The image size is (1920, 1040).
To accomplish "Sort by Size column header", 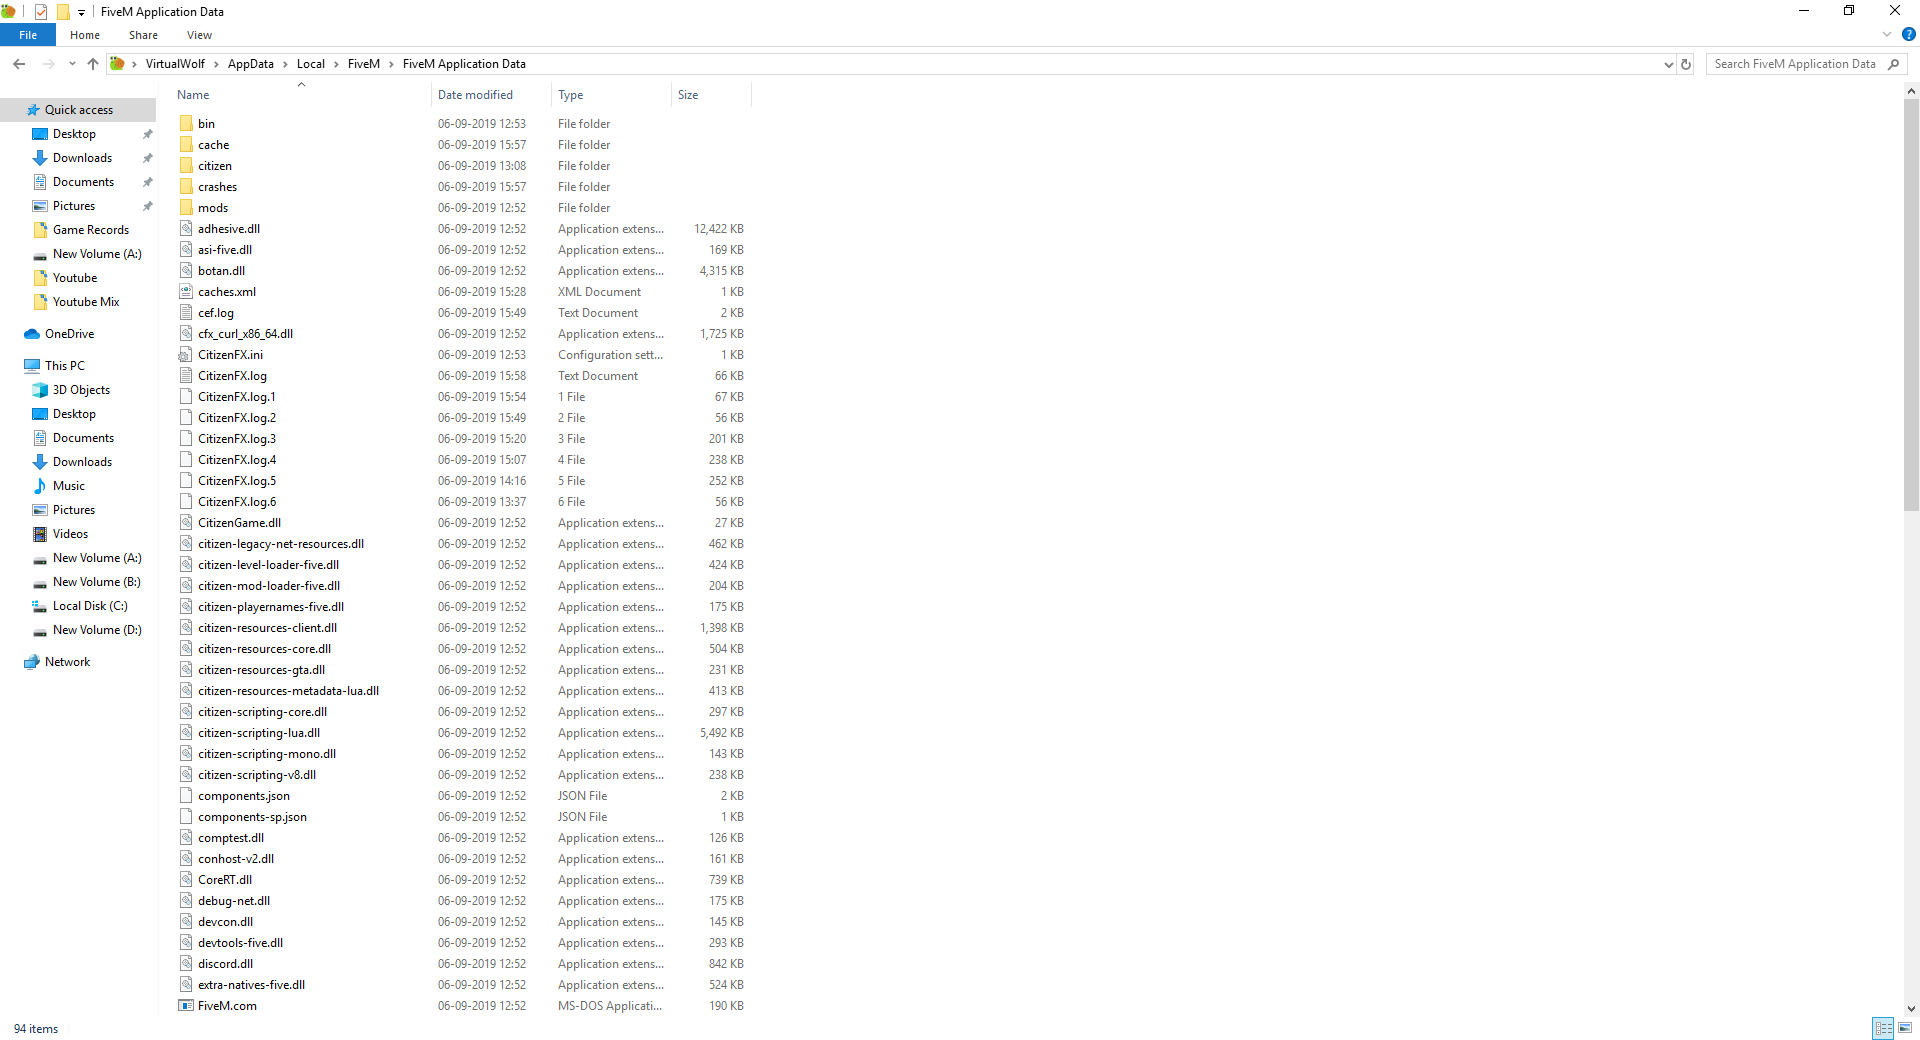I will pyautogui.click(x=711, y=95).
